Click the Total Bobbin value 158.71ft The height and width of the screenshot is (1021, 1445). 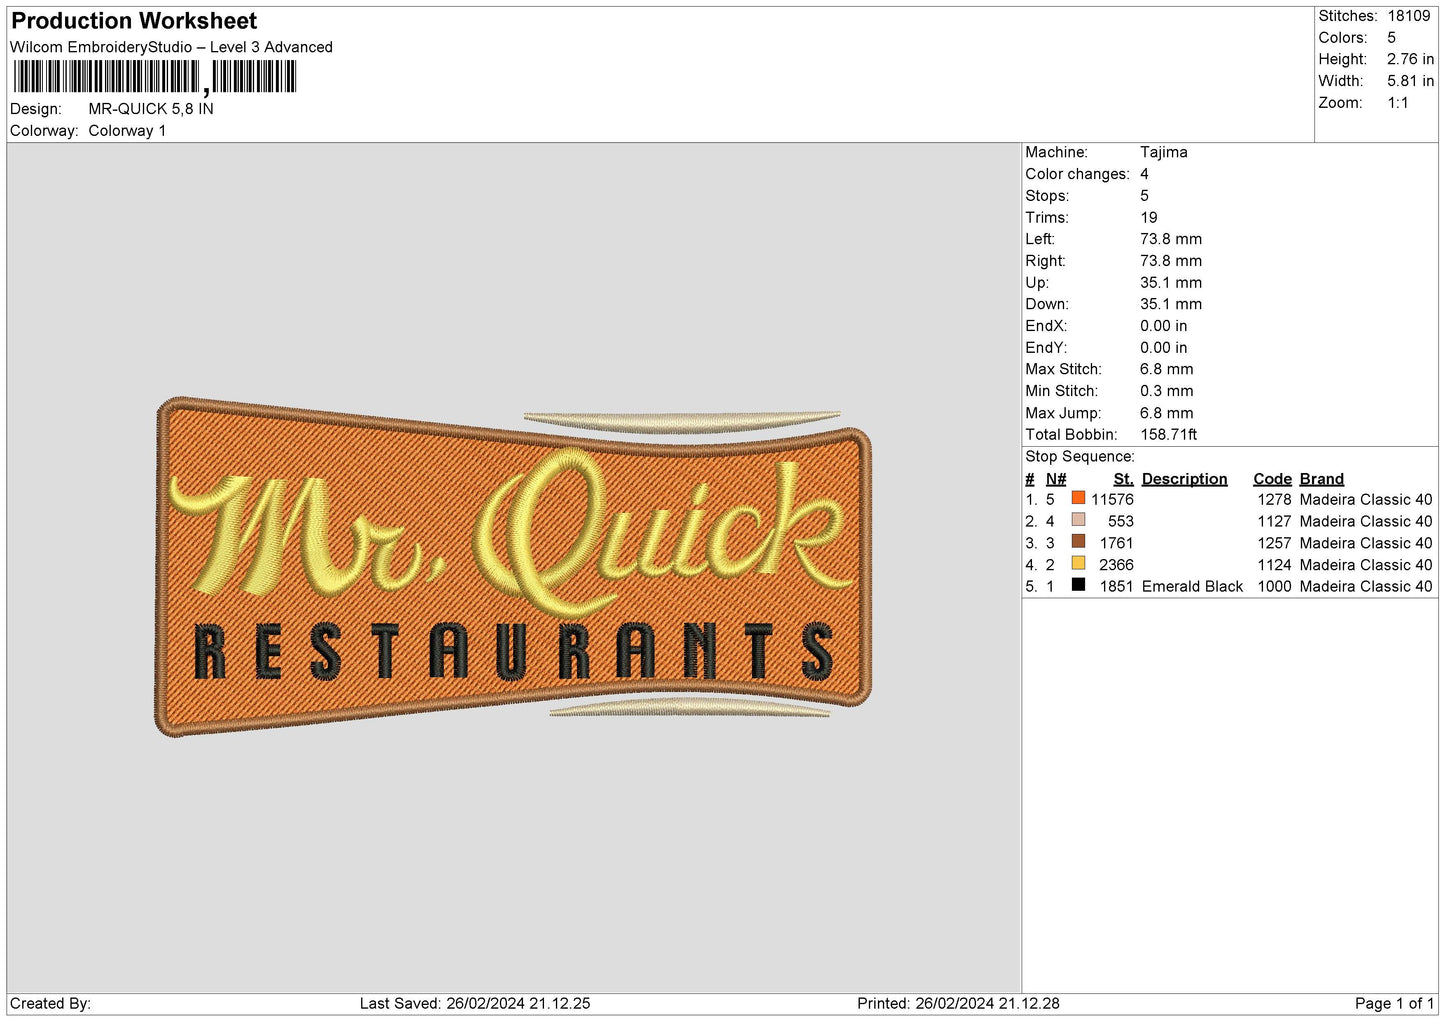pyautogui.click(x=1168, y=435)
